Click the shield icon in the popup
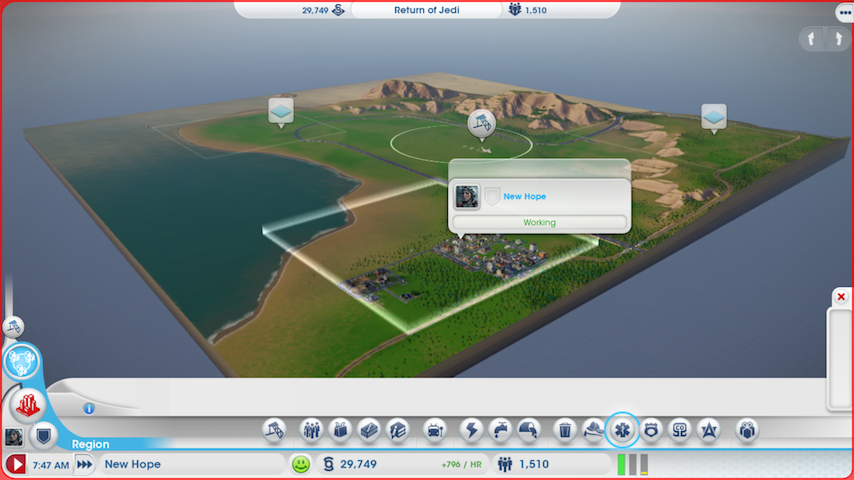The image size is (854, 480). [492, 196]
